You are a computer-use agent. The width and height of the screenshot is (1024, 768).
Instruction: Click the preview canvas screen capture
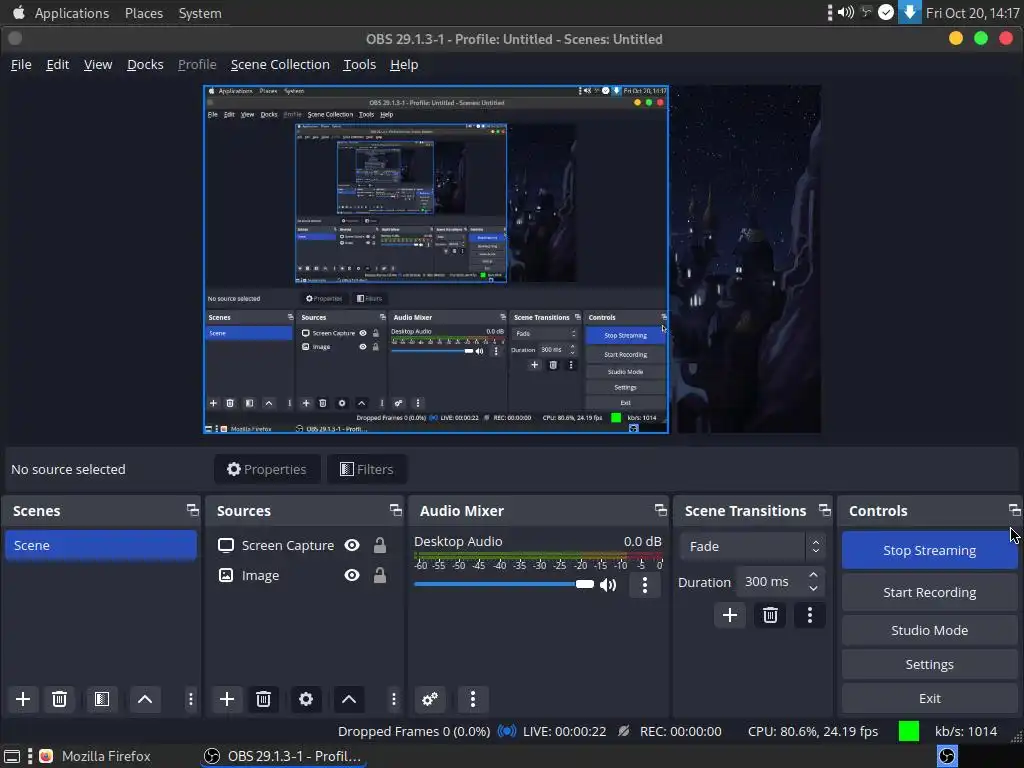pyautogui.click(x=436, y=259)
